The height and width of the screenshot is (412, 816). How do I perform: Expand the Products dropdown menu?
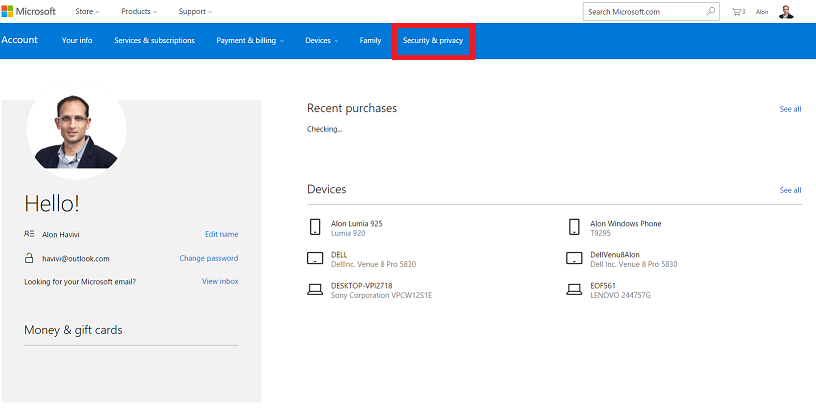[139, 11]
